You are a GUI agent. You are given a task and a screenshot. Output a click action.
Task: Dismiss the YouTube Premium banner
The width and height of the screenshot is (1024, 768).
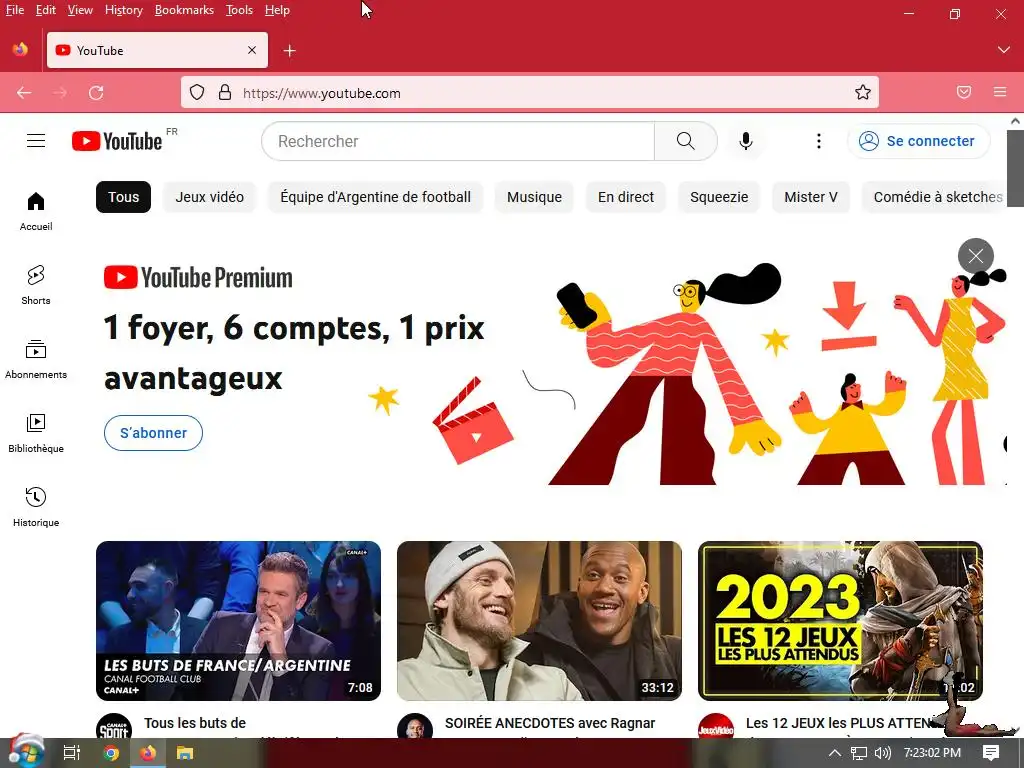tap(976, 256)
